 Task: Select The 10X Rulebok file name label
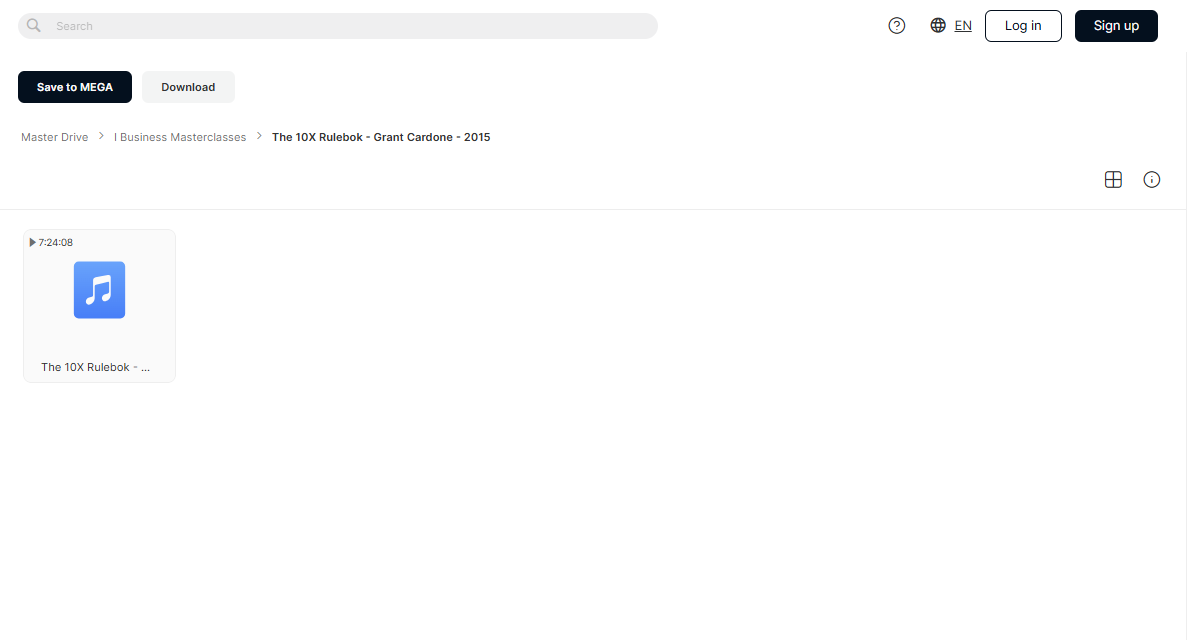tap(95, 367)
